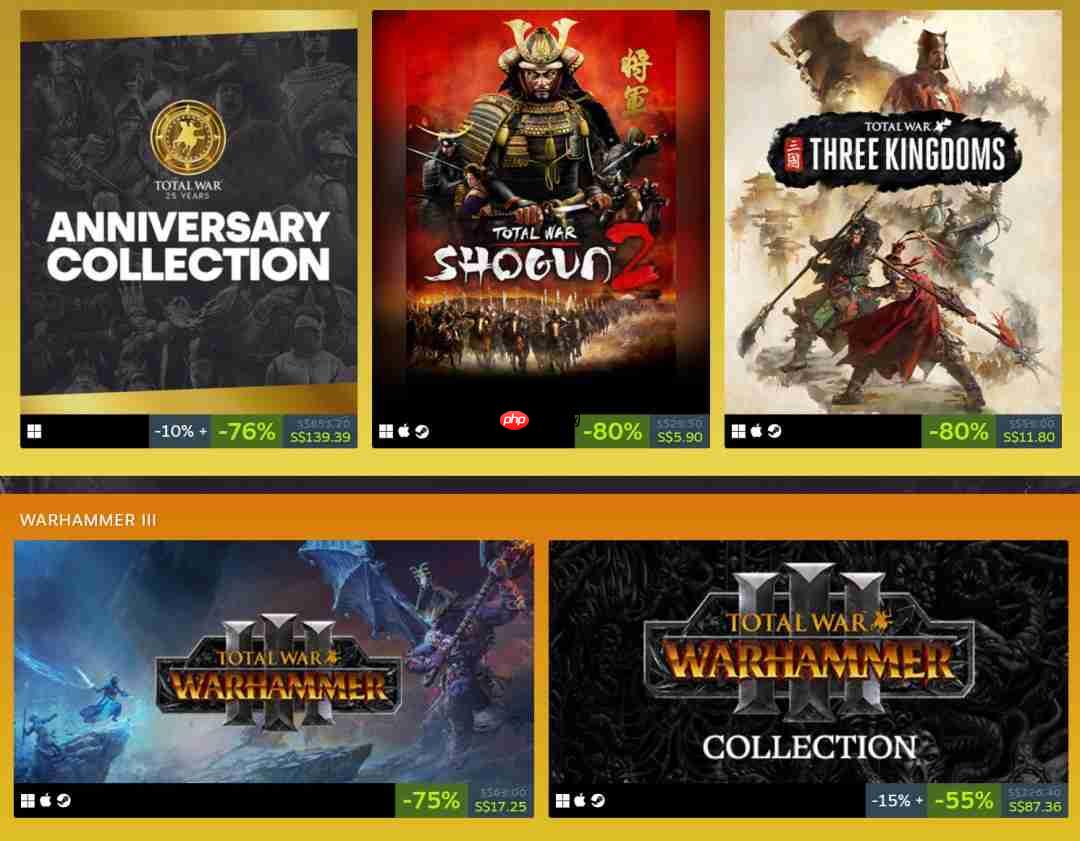Click the Steam icon under Three Kingdoms
This screenshot has height=841, width=1080.
tap(775, 431)
